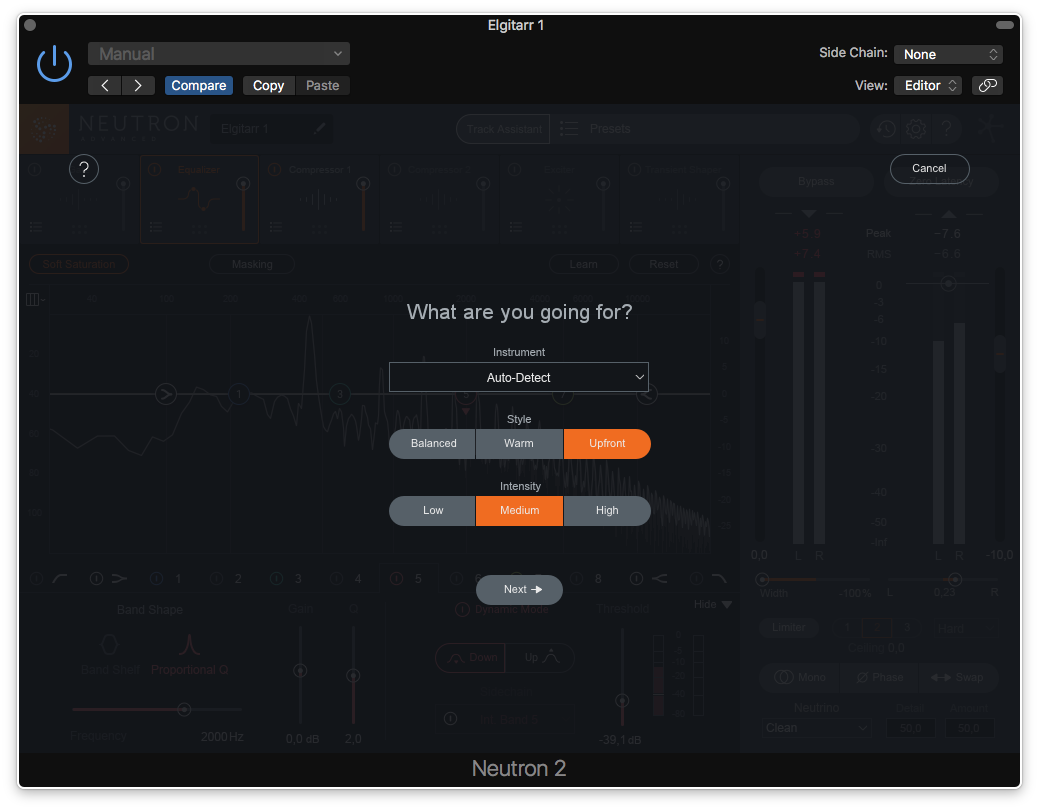Open the help question mark in overlay
This screenshot has width=1039, height=810.
pos(83,170)
